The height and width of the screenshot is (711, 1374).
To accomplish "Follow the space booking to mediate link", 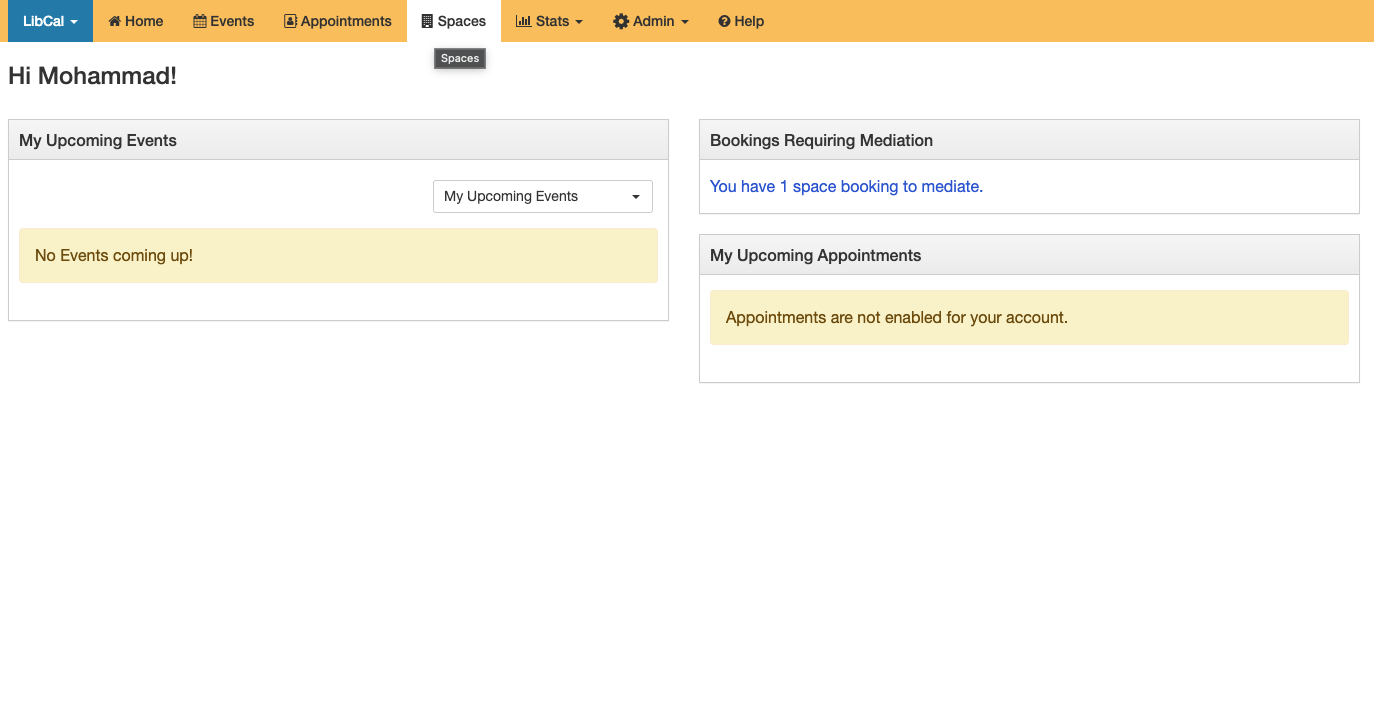I will 846,186.
